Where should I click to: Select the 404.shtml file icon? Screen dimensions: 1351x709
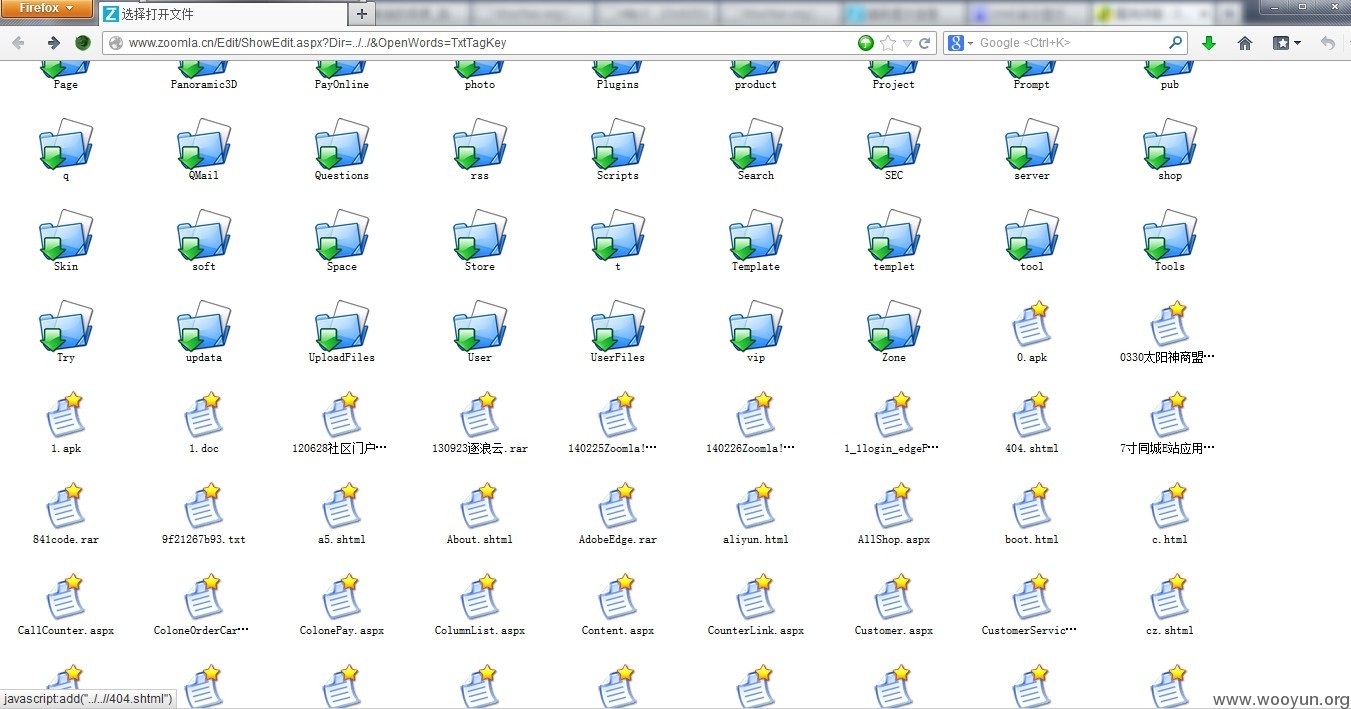1031,415
